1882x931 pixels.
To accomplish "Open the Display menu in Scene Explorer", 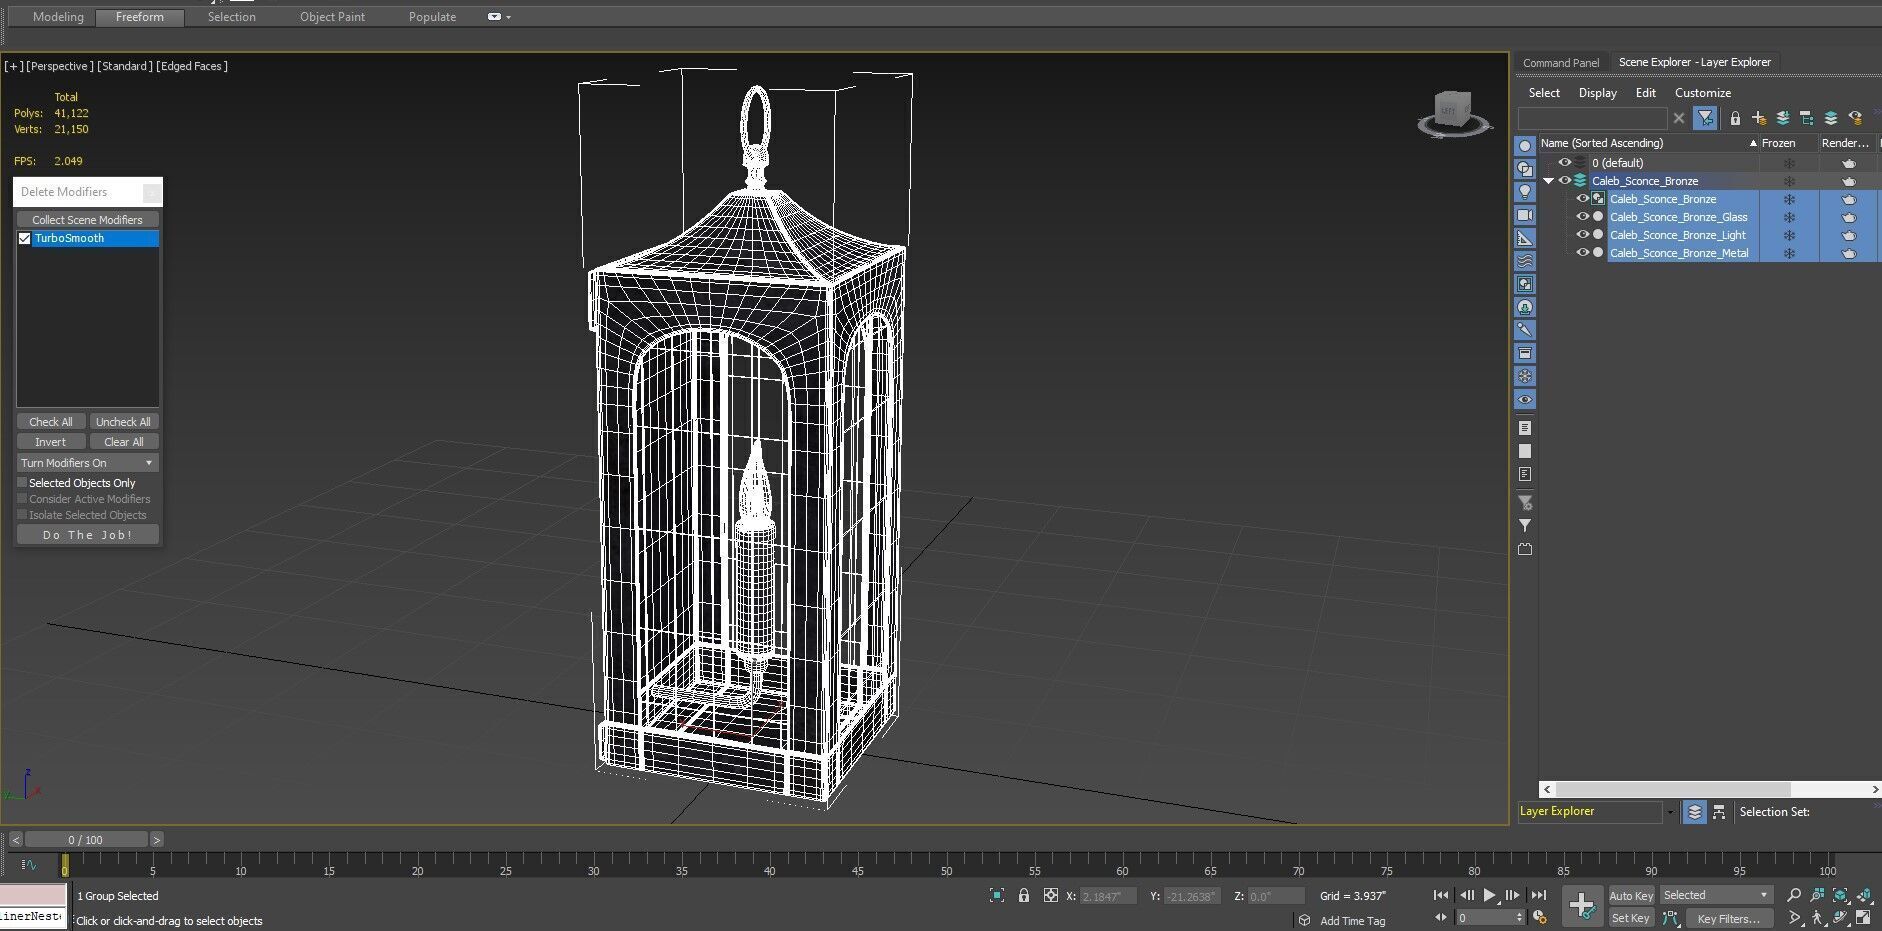I will pyautogui.click(x=1597, y=93).
